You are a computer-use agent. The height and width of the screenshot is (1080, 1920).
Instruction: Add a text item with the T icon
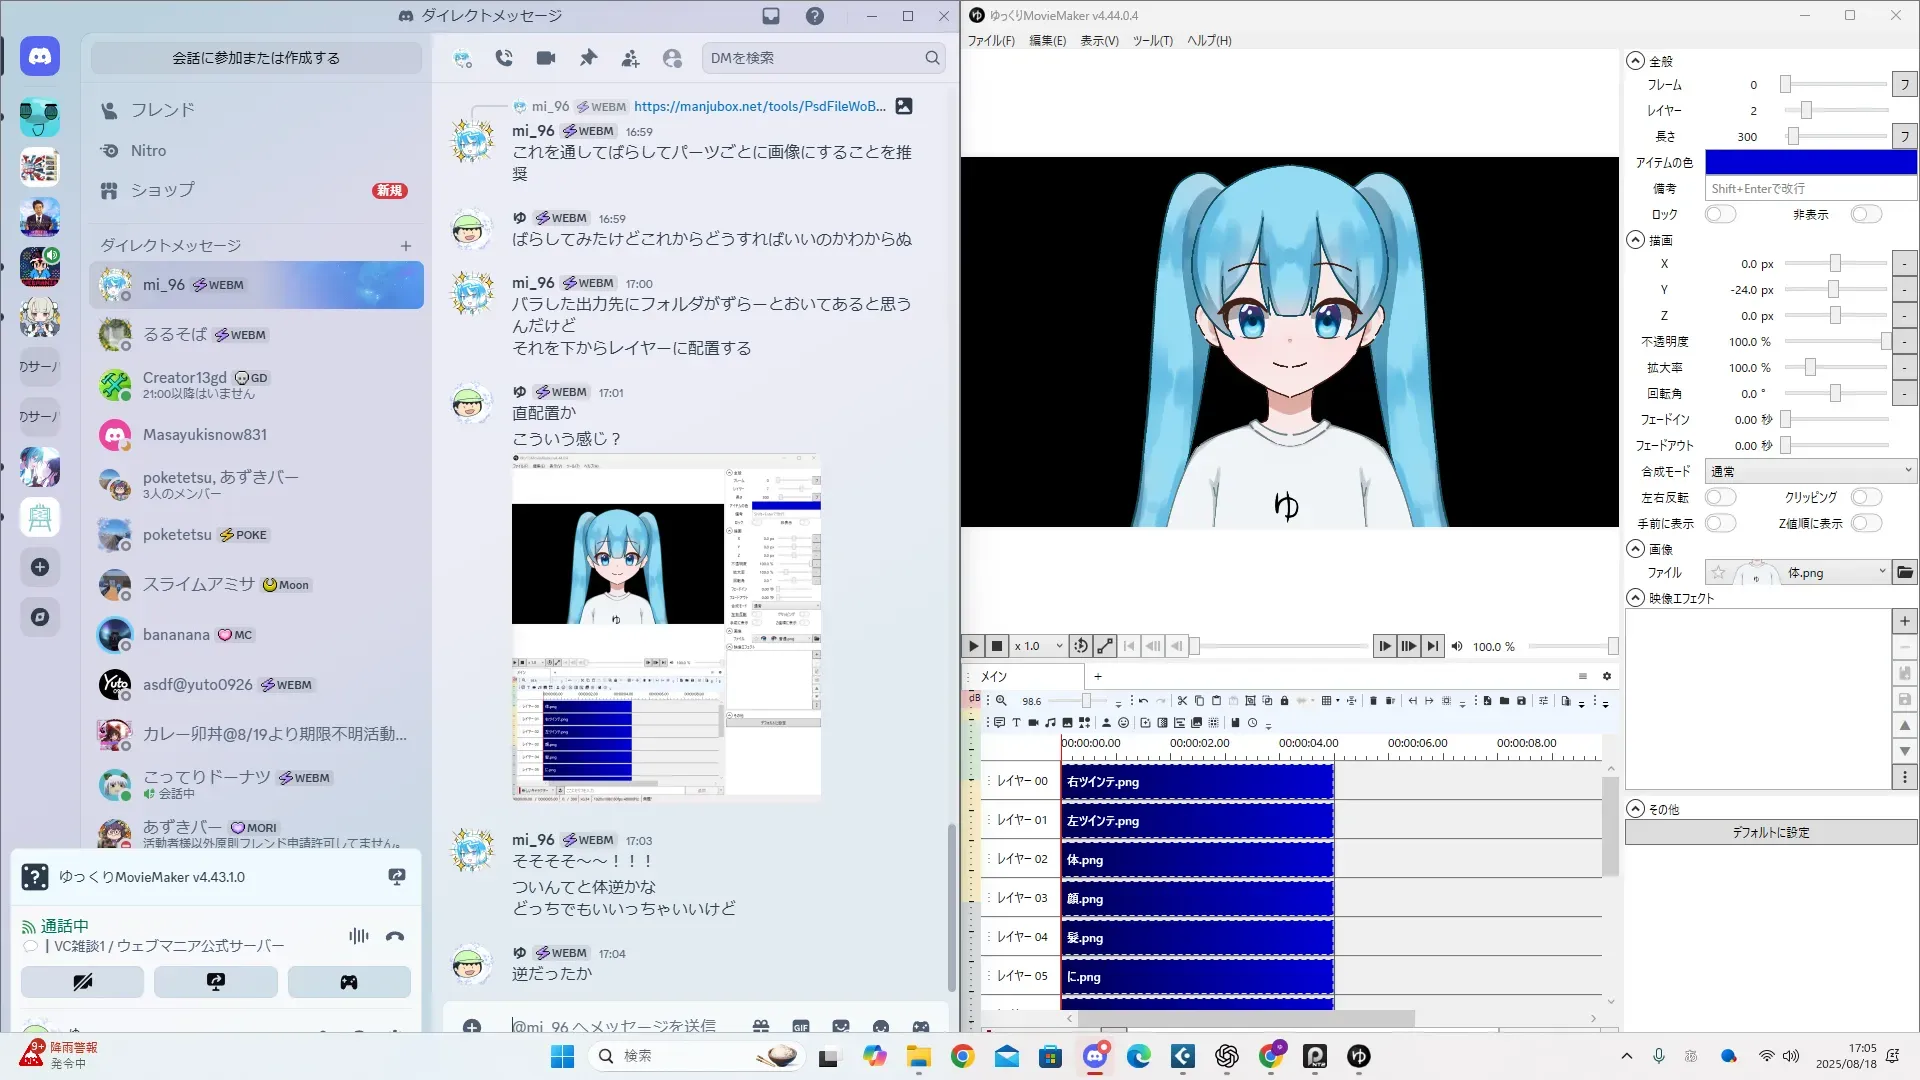[1016, 723]
